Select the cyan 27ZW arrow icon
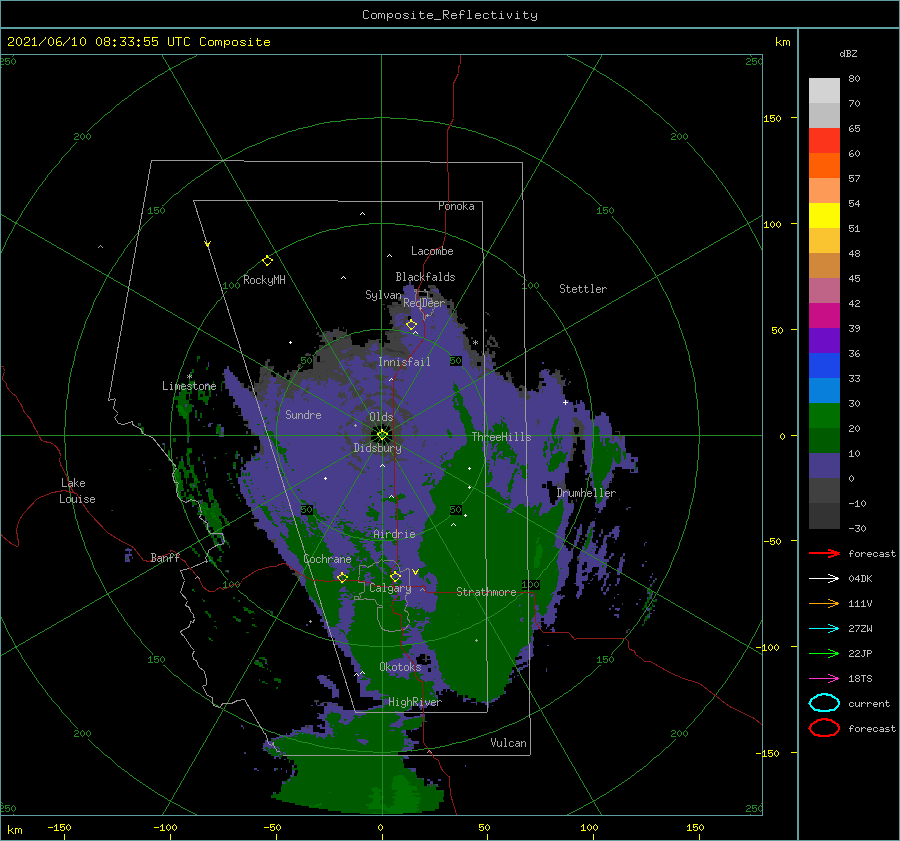This screenshot has height=841, width=900. pyautogui.click(x=824, y=629)
